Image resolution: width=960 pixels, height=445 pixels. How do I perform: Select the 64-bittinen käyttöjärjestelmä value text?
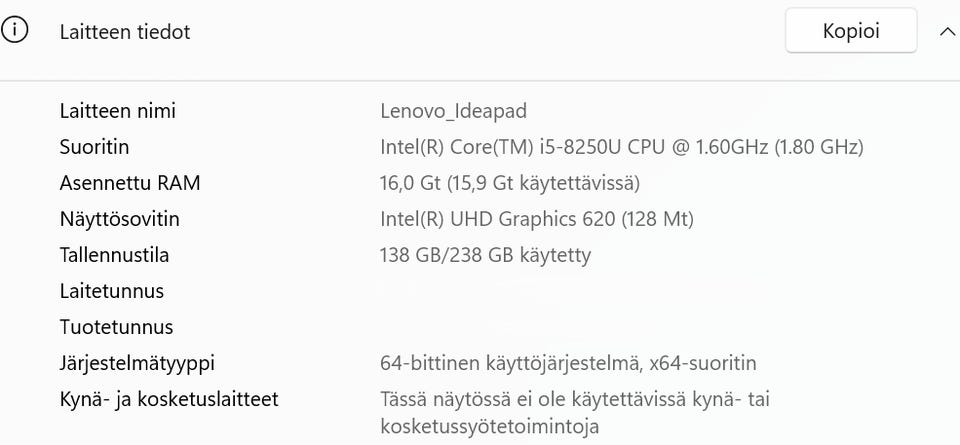tap(568, 364)
